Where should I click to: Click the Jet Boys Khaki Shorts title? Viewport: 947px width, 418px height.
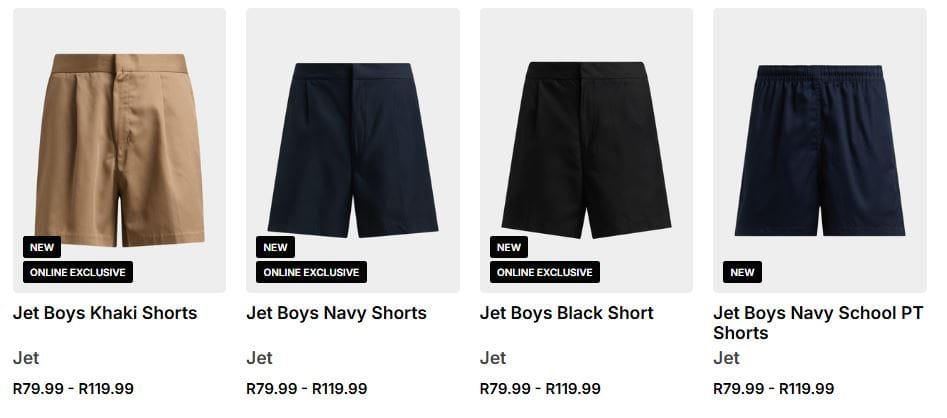click(105, 313)
